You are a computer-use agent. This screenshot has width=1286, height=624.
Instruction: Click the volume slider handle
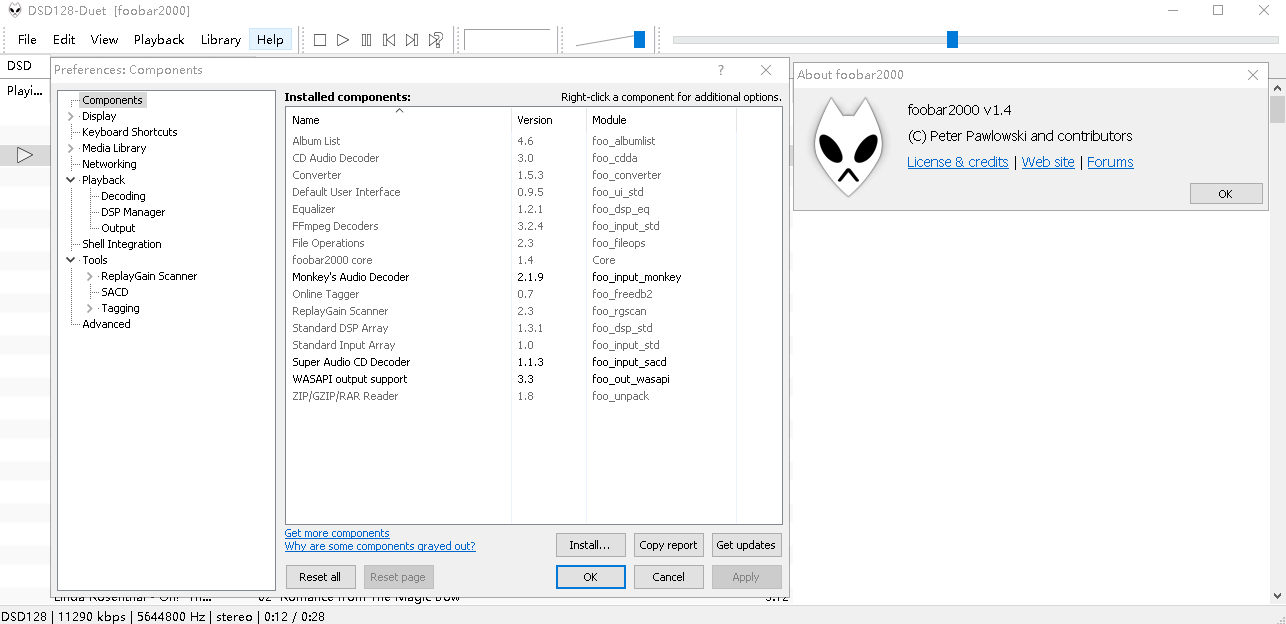point(639,40)
